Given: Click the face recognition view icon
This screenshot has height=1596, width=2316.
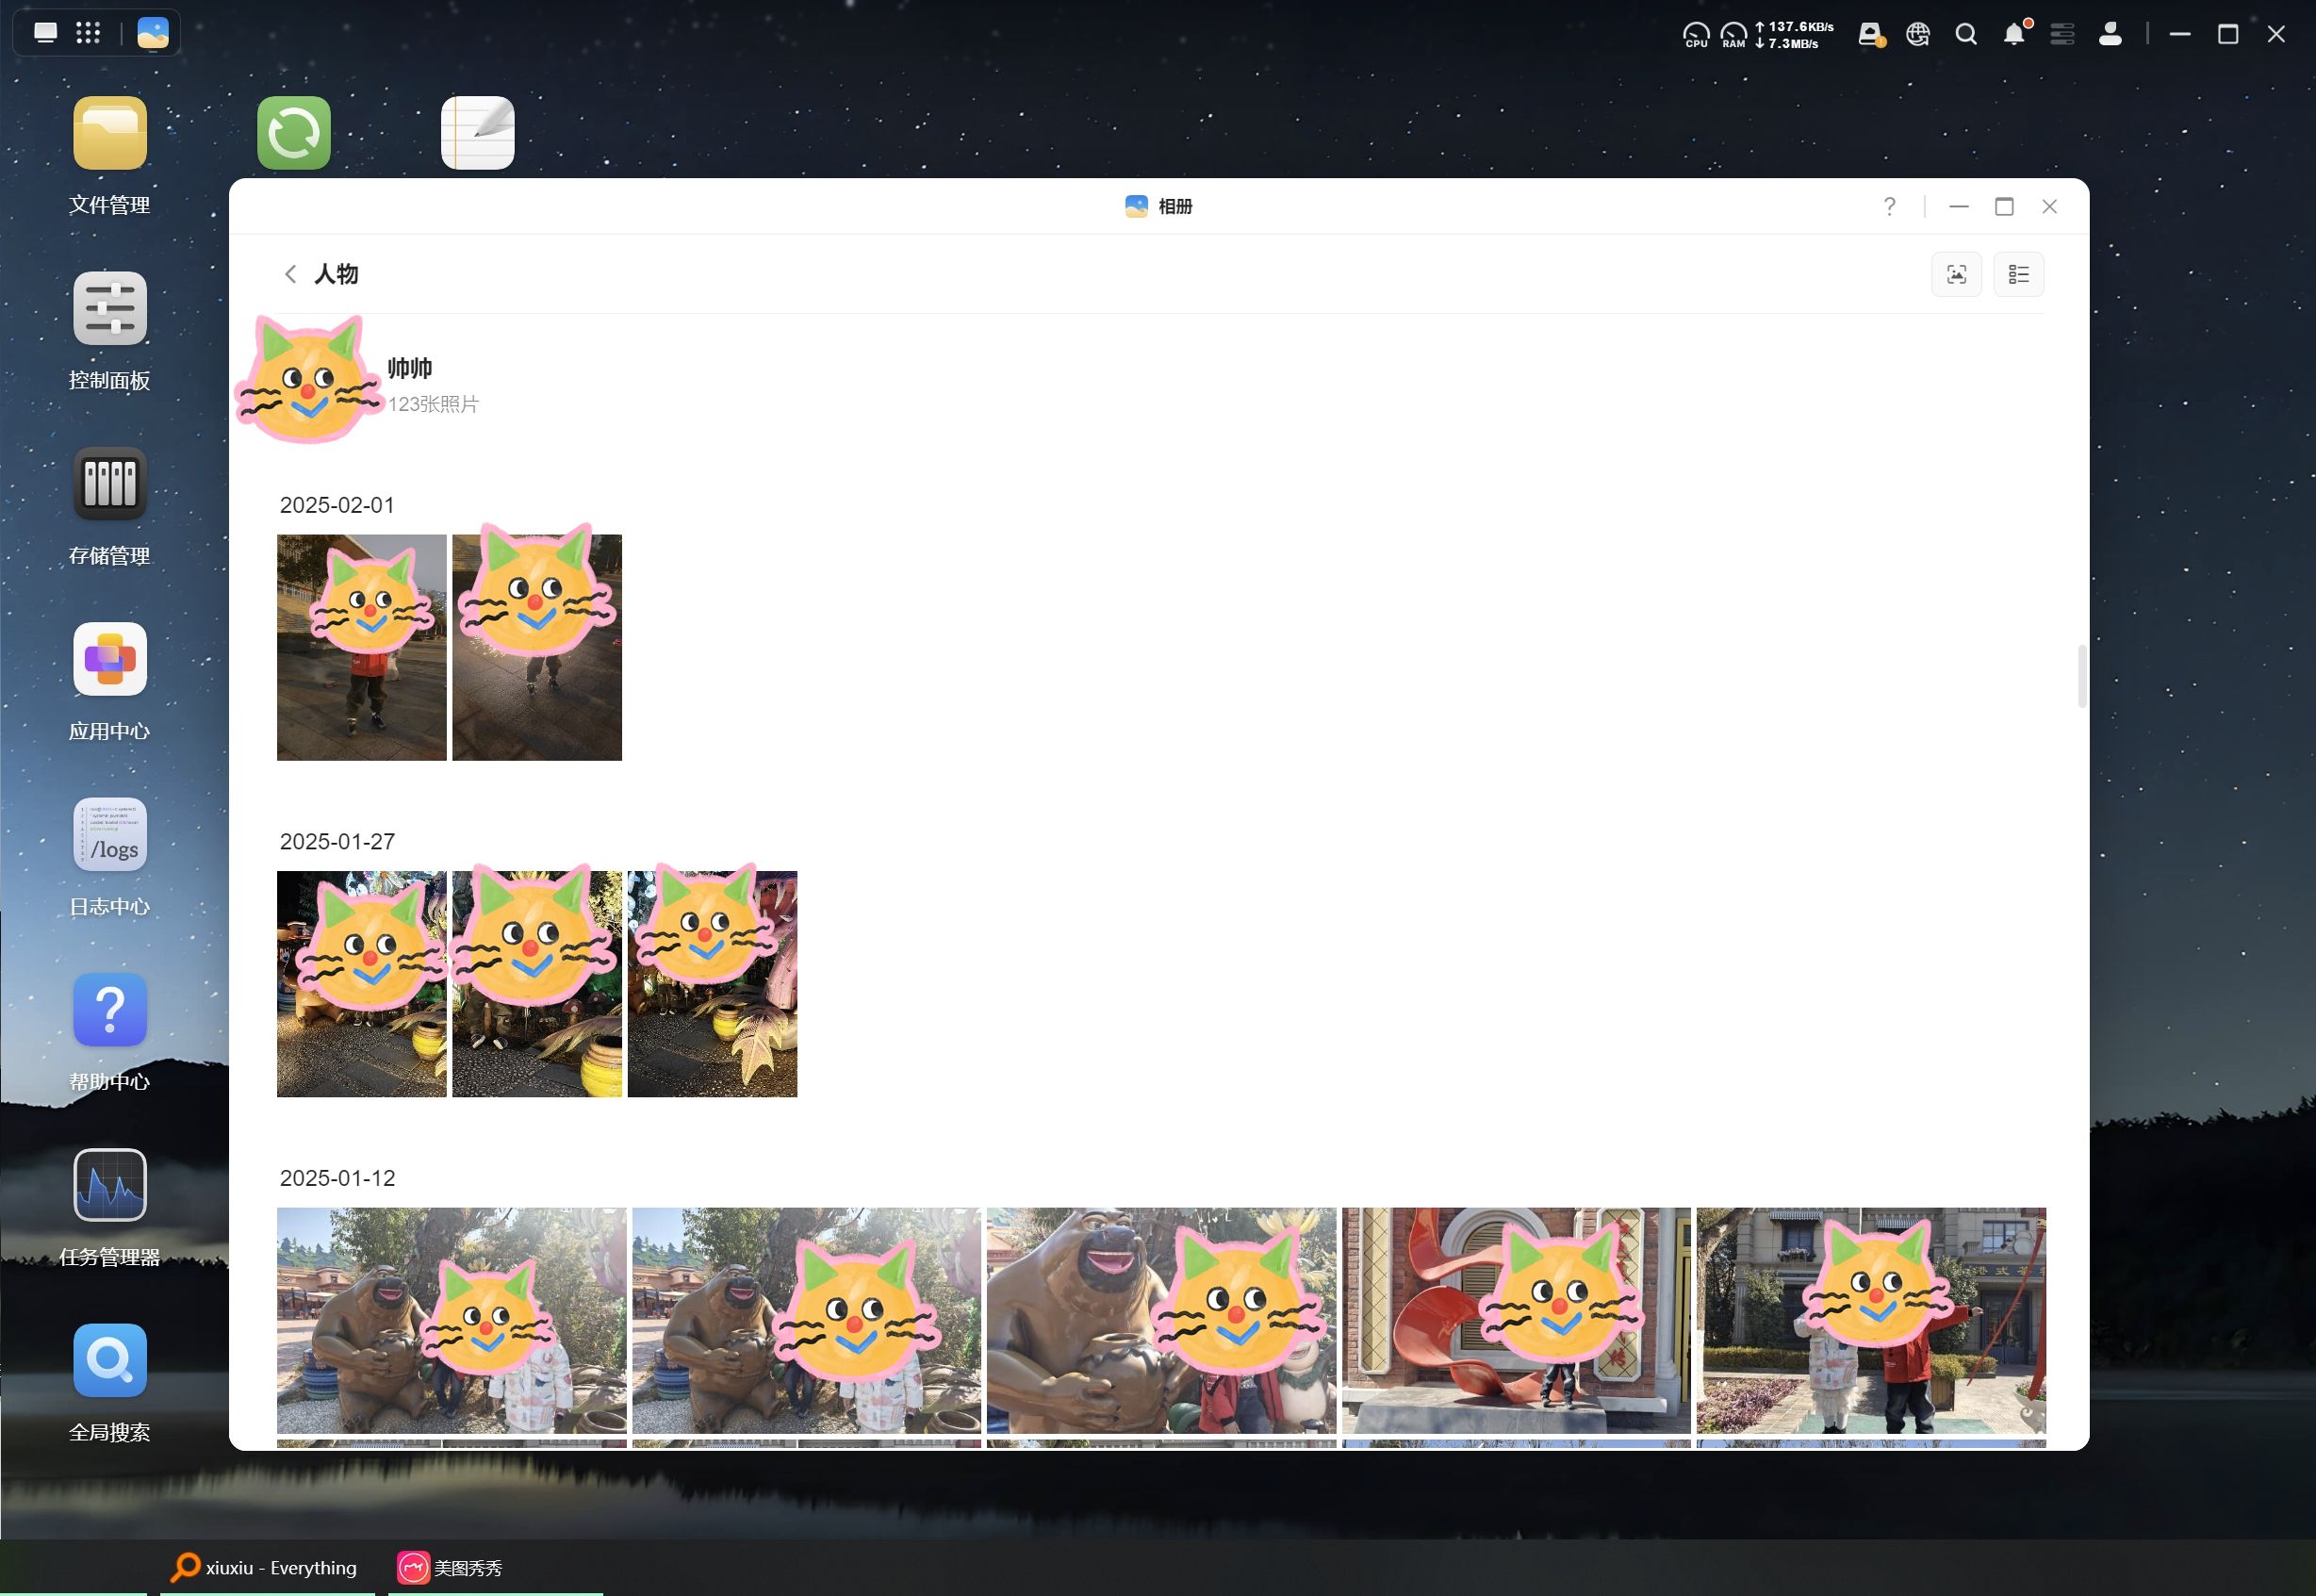Looking at the screenshot, I should [x=1956, y=274].
